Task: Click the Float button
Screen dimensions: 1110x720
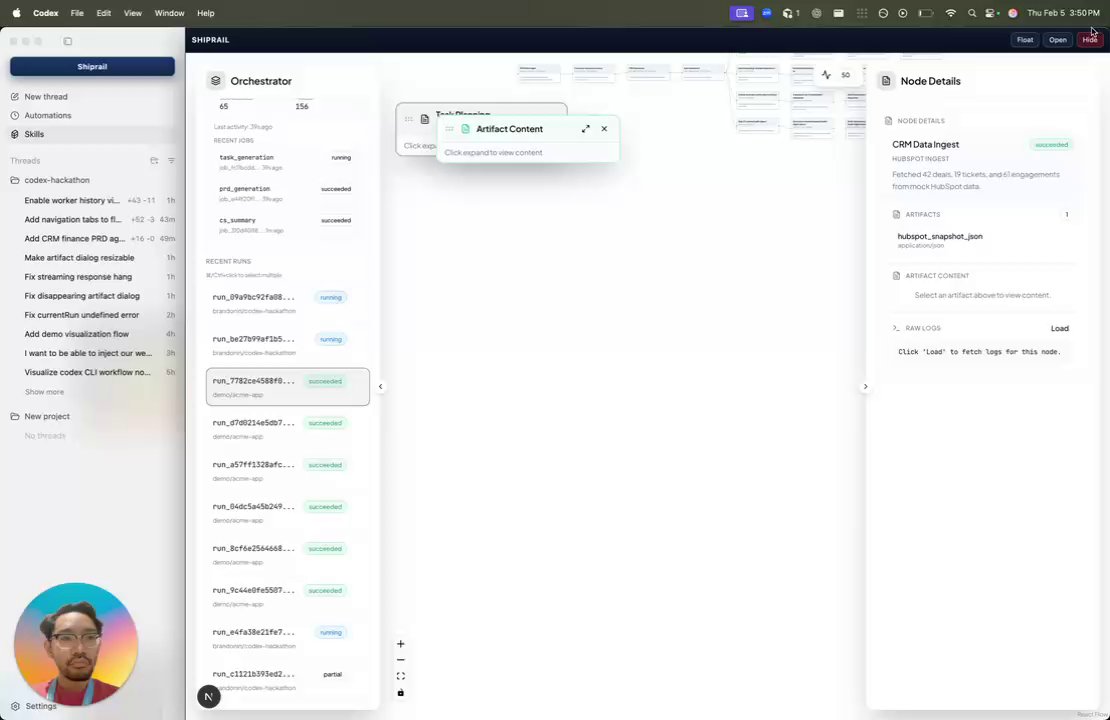Action: point(1025,40)
